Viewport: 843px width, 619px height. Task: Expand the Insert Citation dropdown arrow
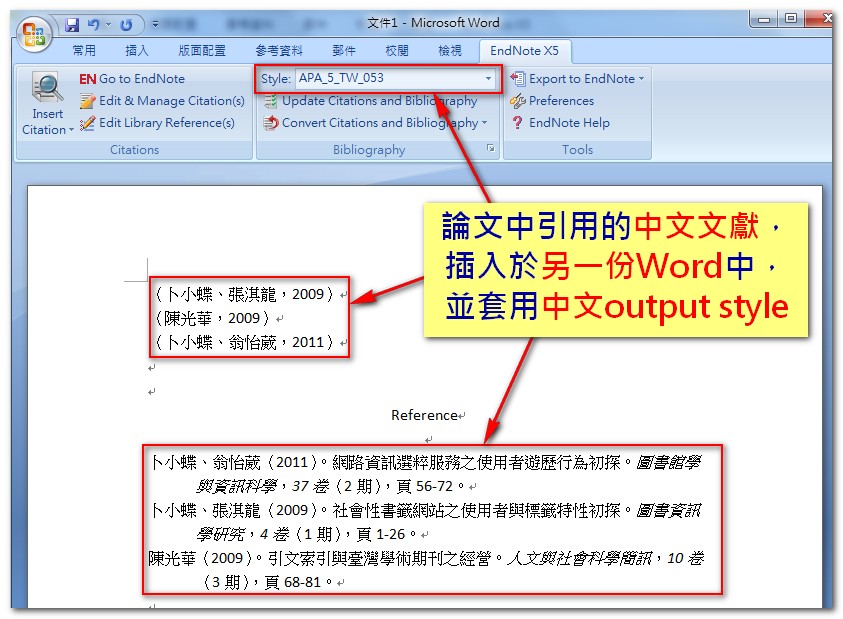pyautogui.click(x=71, y=130)
